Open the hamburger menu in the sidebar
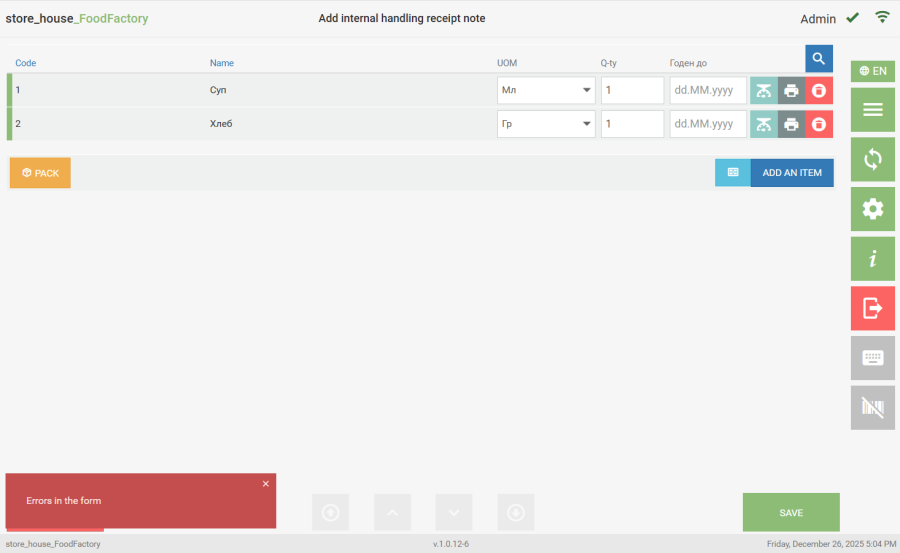900x553 pixels. pos(872,110)
